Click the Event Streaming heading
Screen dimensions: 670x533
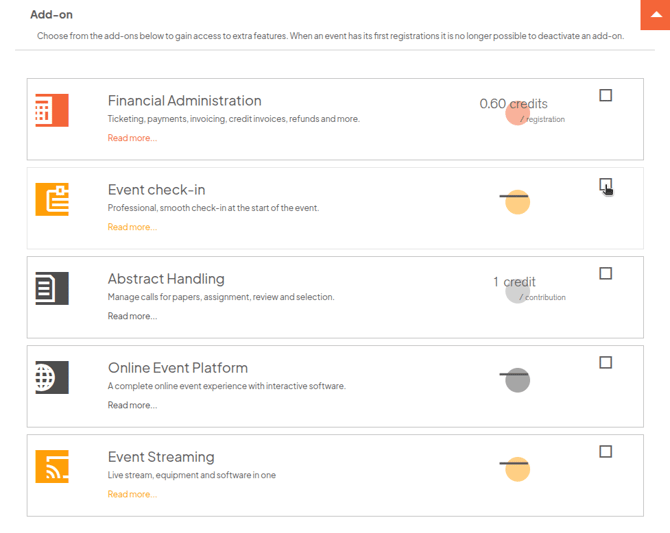tap(161, 457)
